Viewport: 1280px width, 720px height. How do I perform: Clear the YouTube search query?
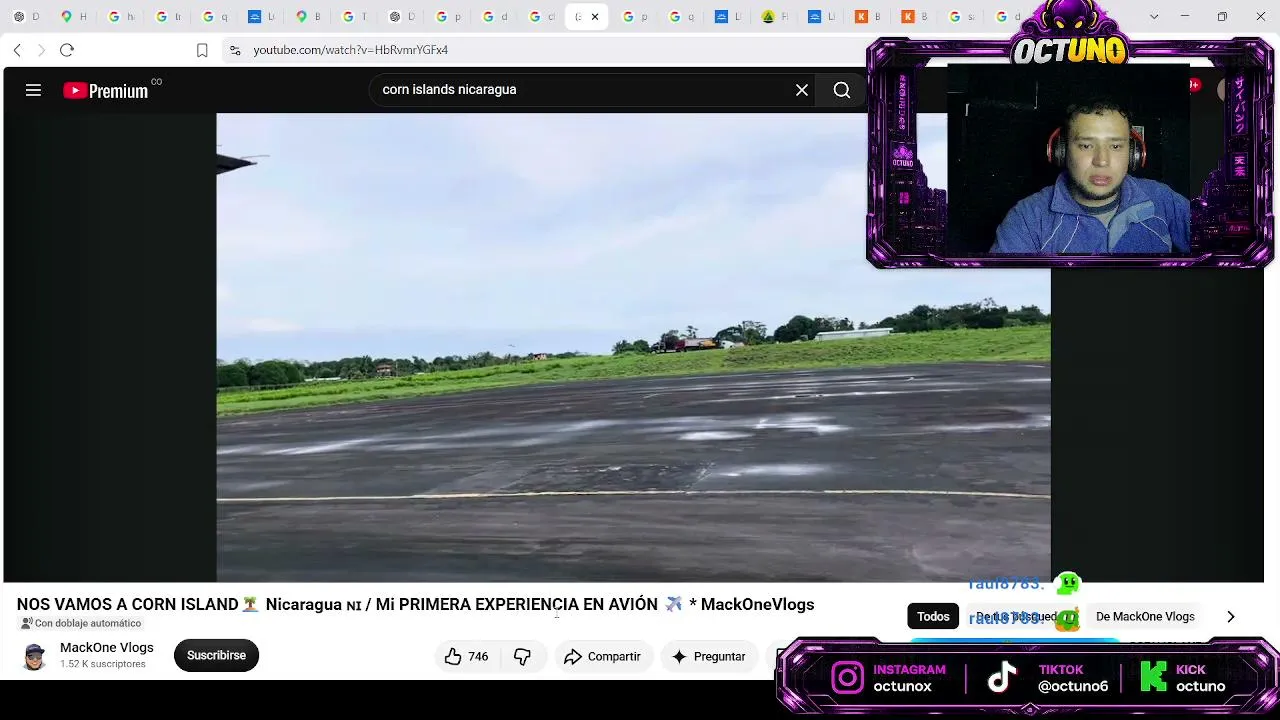[x=802, y=90]
